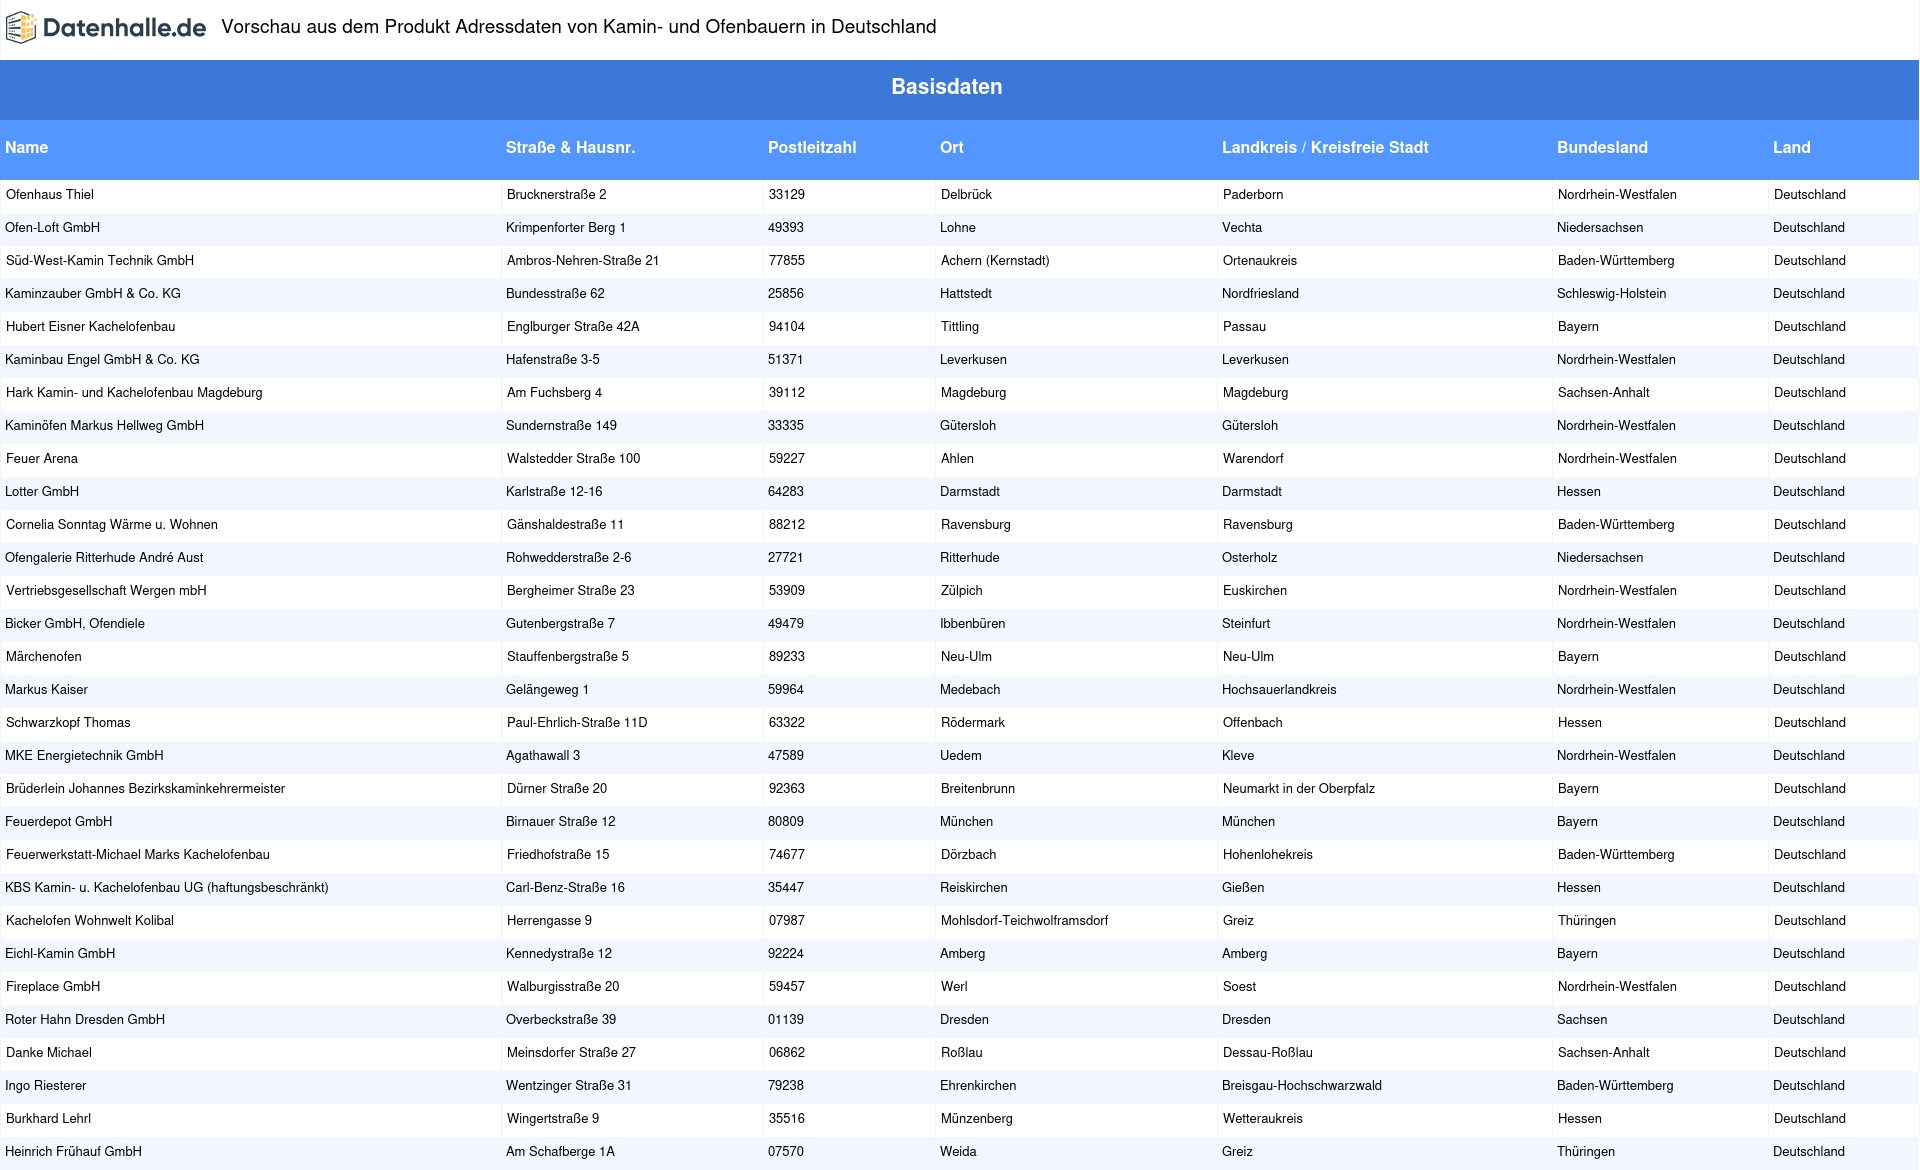Select the Postleitzahl column header
Viewport: 1920px width, 1170px height.
click(x=812, y=147)
